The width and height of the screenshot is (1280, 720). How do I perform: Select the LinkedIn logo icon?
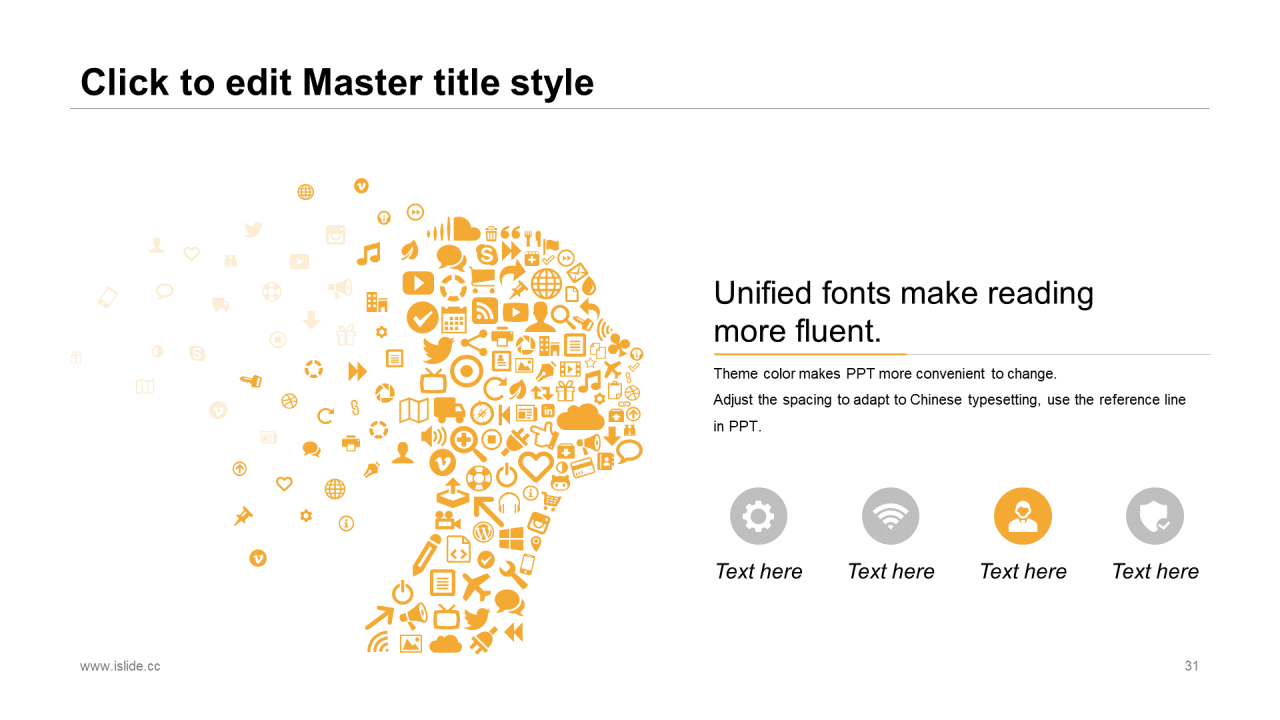pyautogui.click(x=548, y=411)
